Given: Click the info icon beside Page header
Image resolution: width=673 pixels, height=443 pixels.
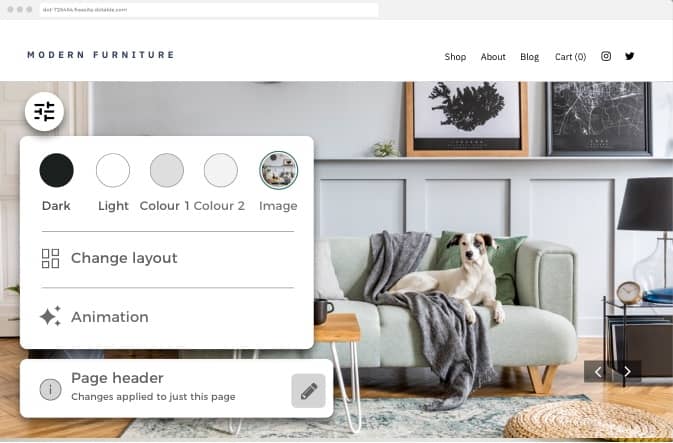Looking at the screenshot, I should coord(51,389).
